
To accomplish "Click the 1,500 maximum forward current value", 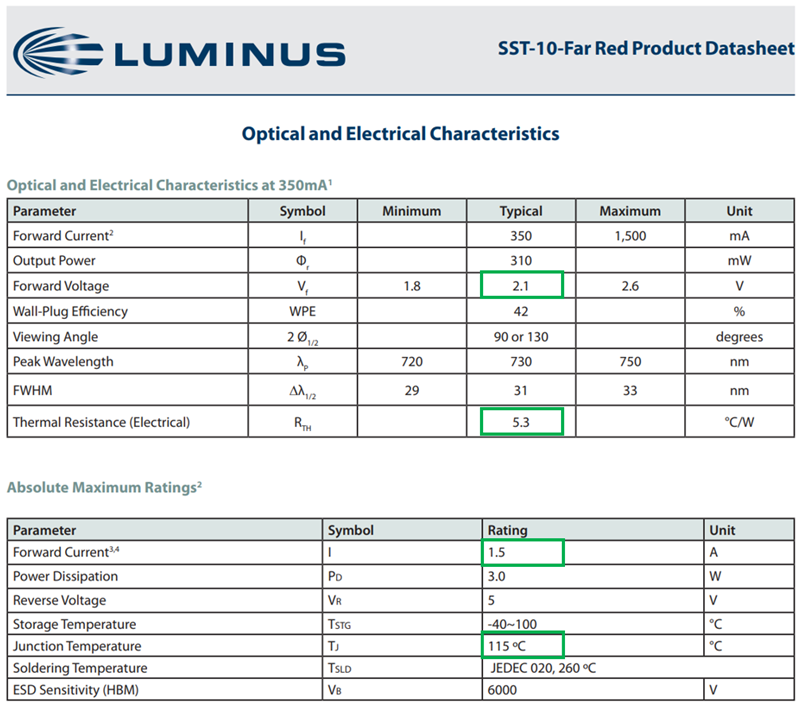I will tap(630, 236).
